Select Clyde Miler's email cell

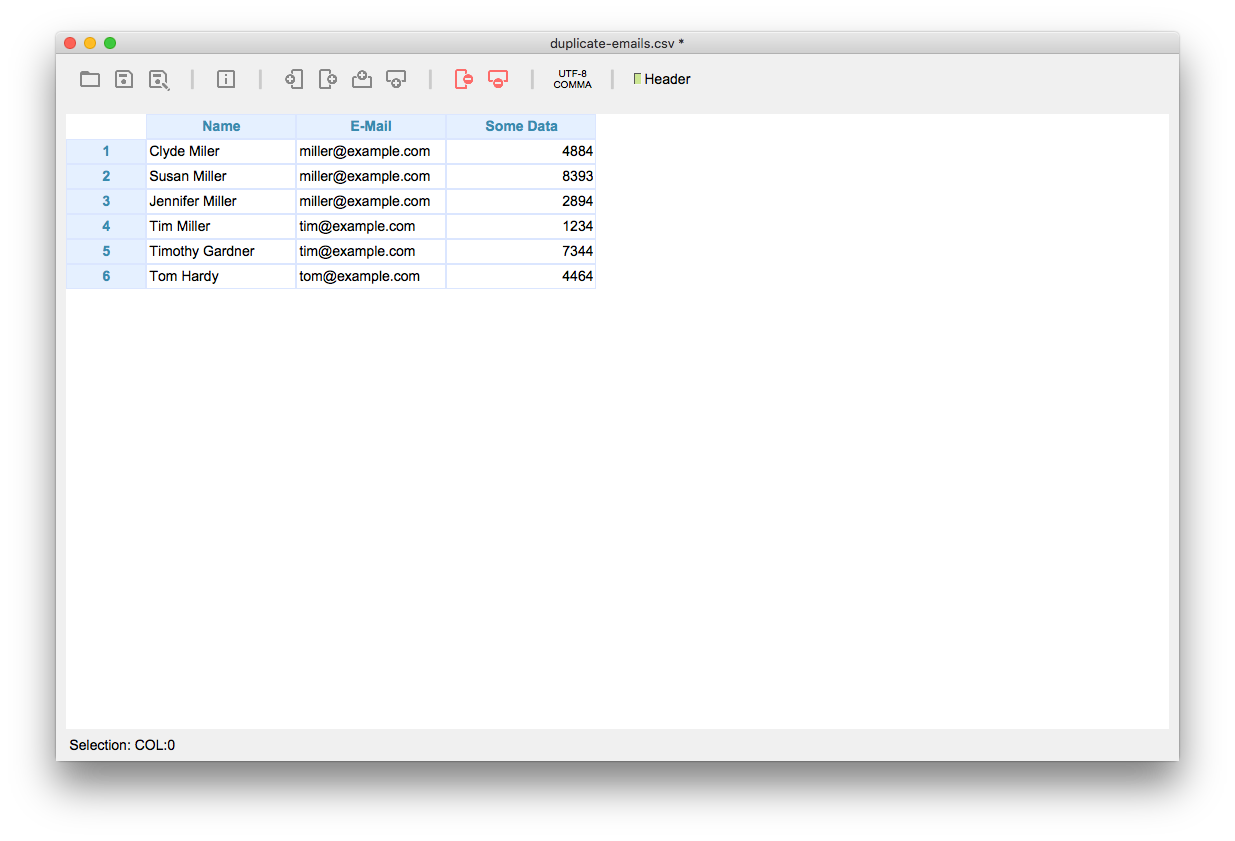[x=371, y=151]
